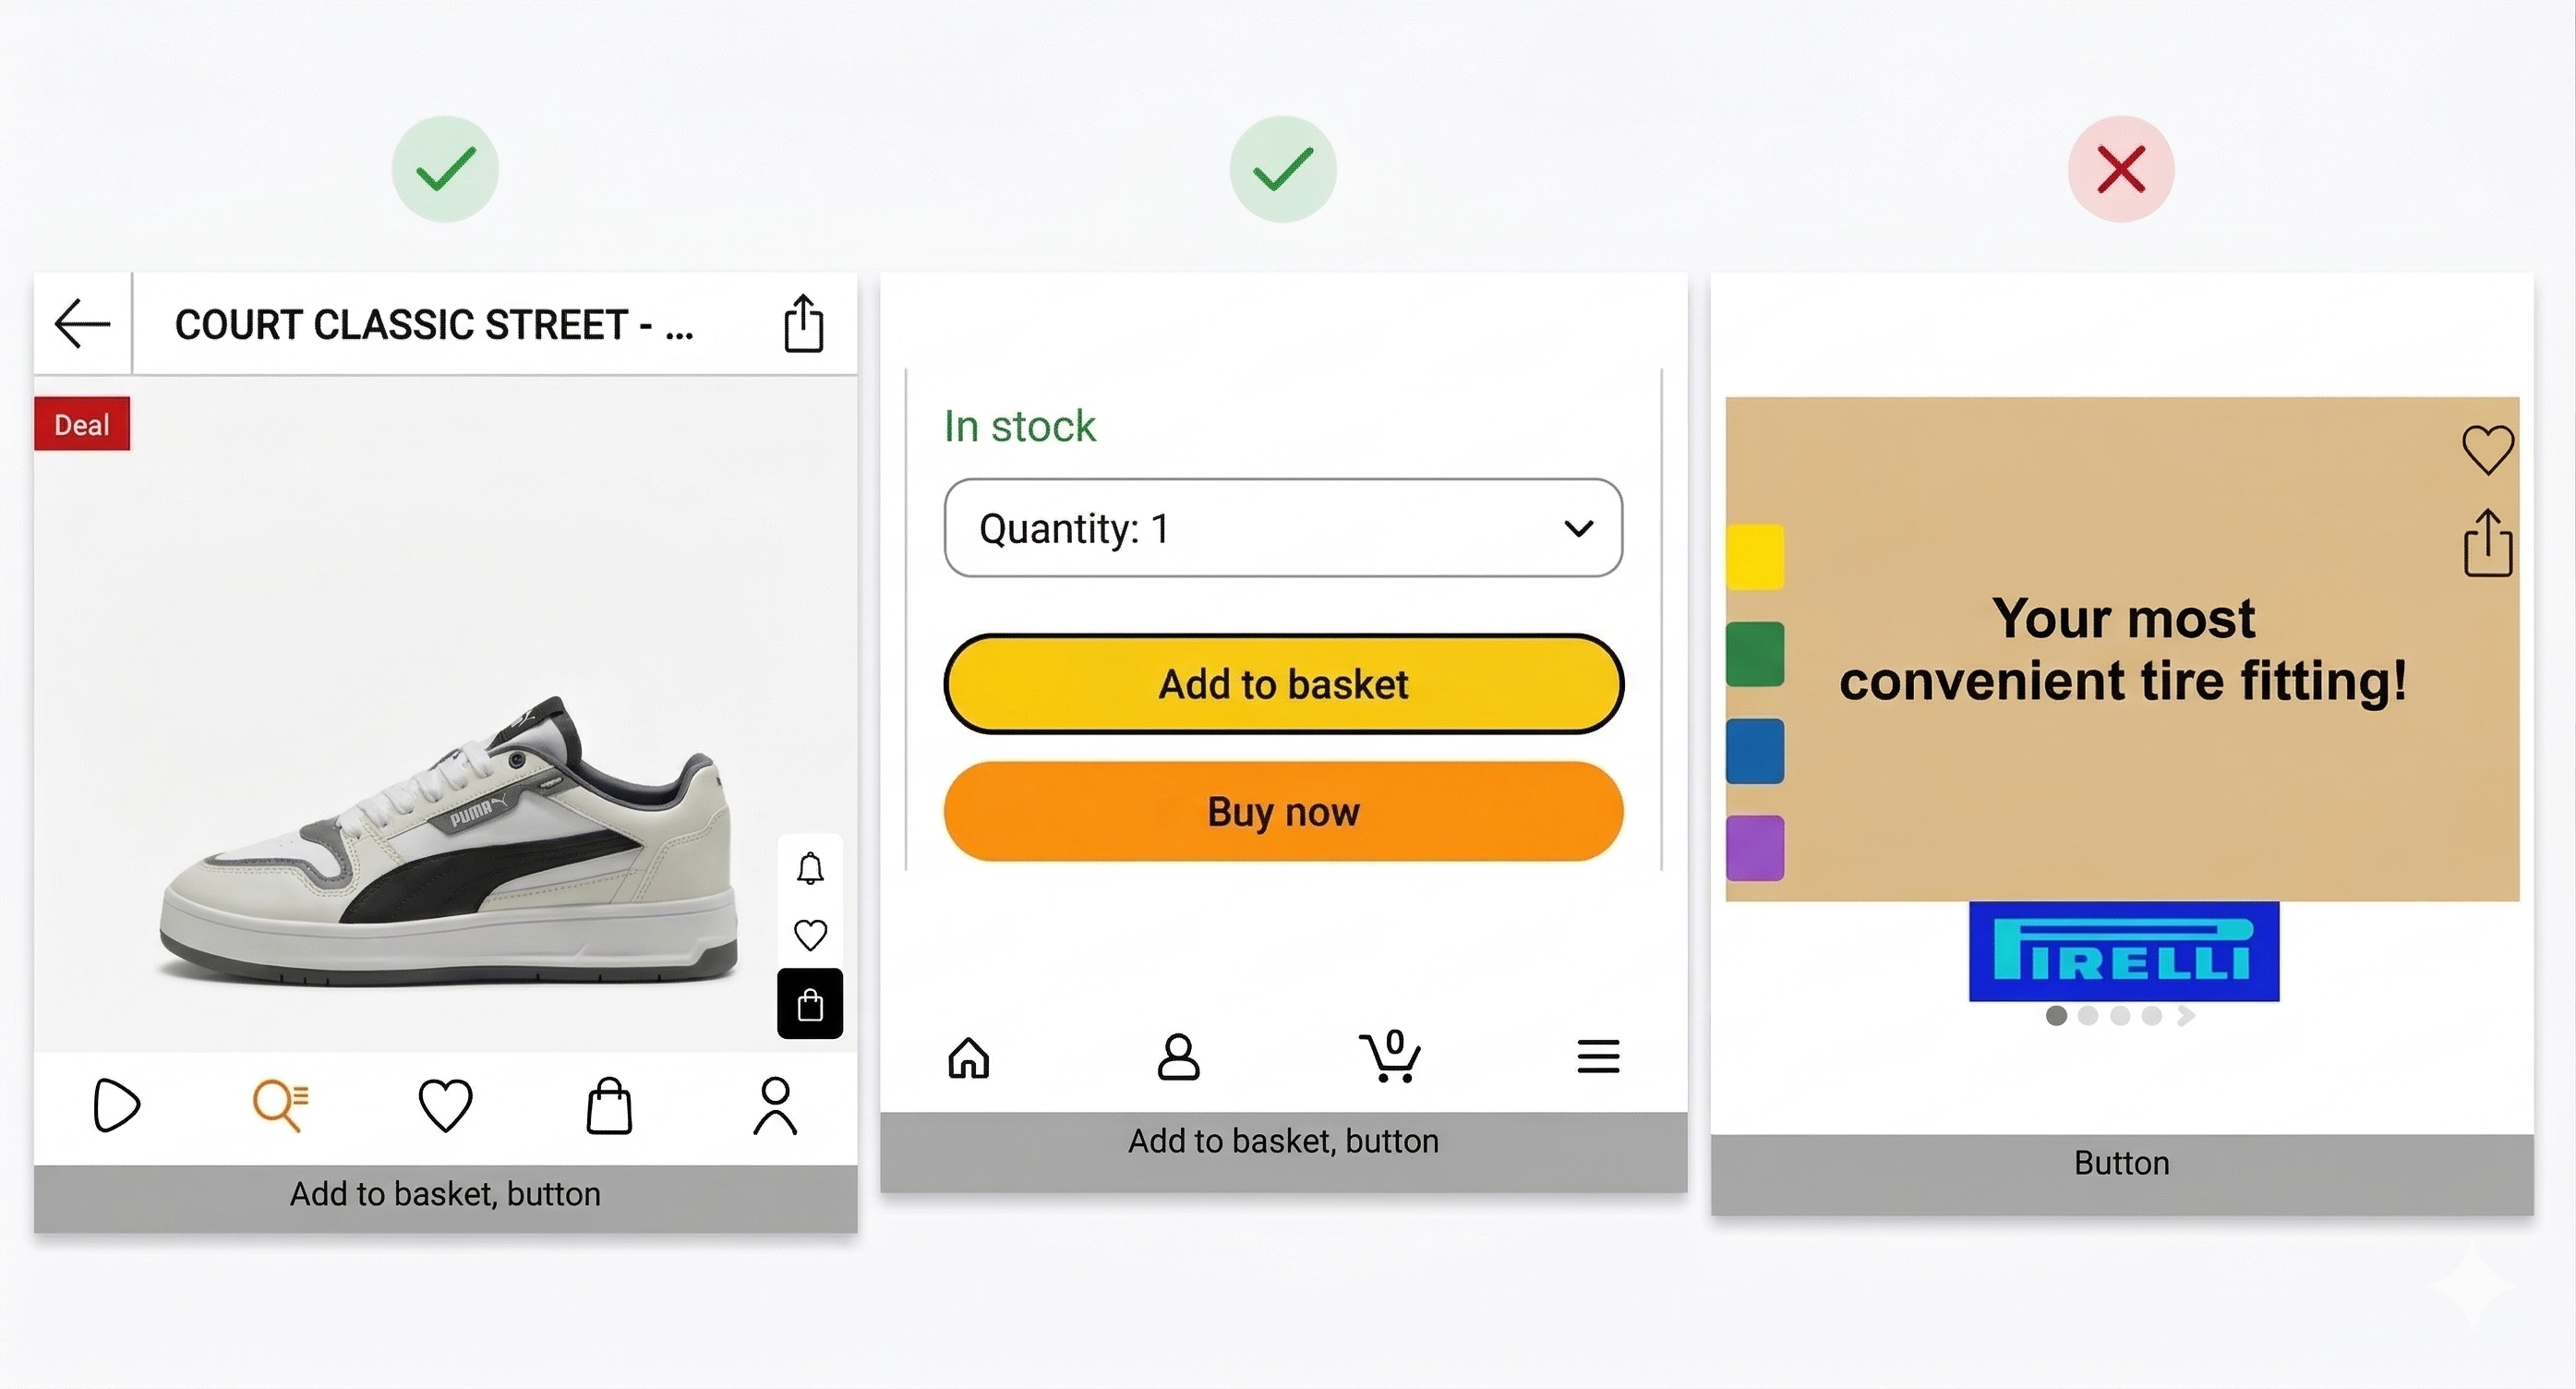The width and height of the screenshot is (2576, 1389).
Task: Tap the share icon on the Pirelli ad
Action: (2489, 543)
